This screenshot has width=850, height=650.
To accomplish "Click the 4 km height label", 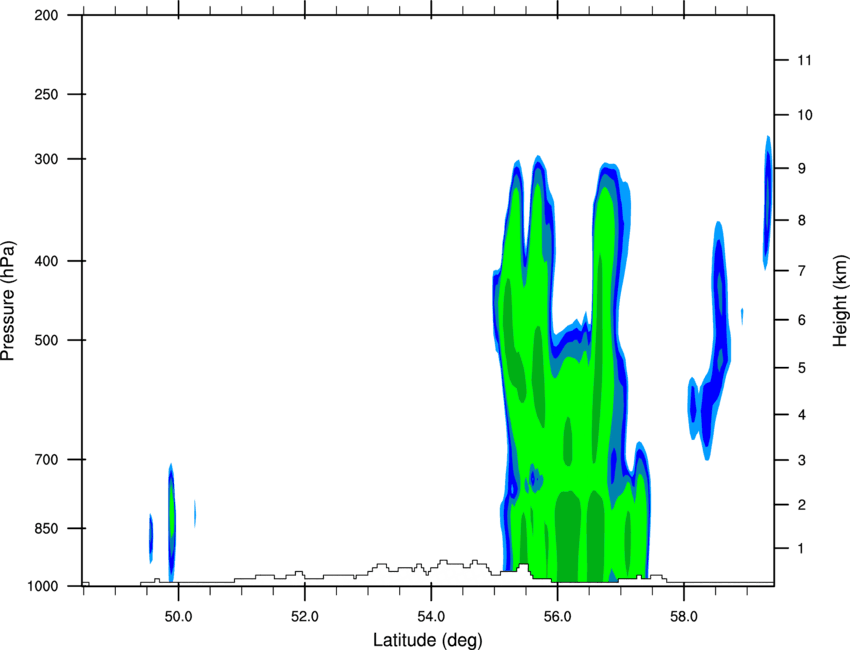I will click(x=801, y=415).
